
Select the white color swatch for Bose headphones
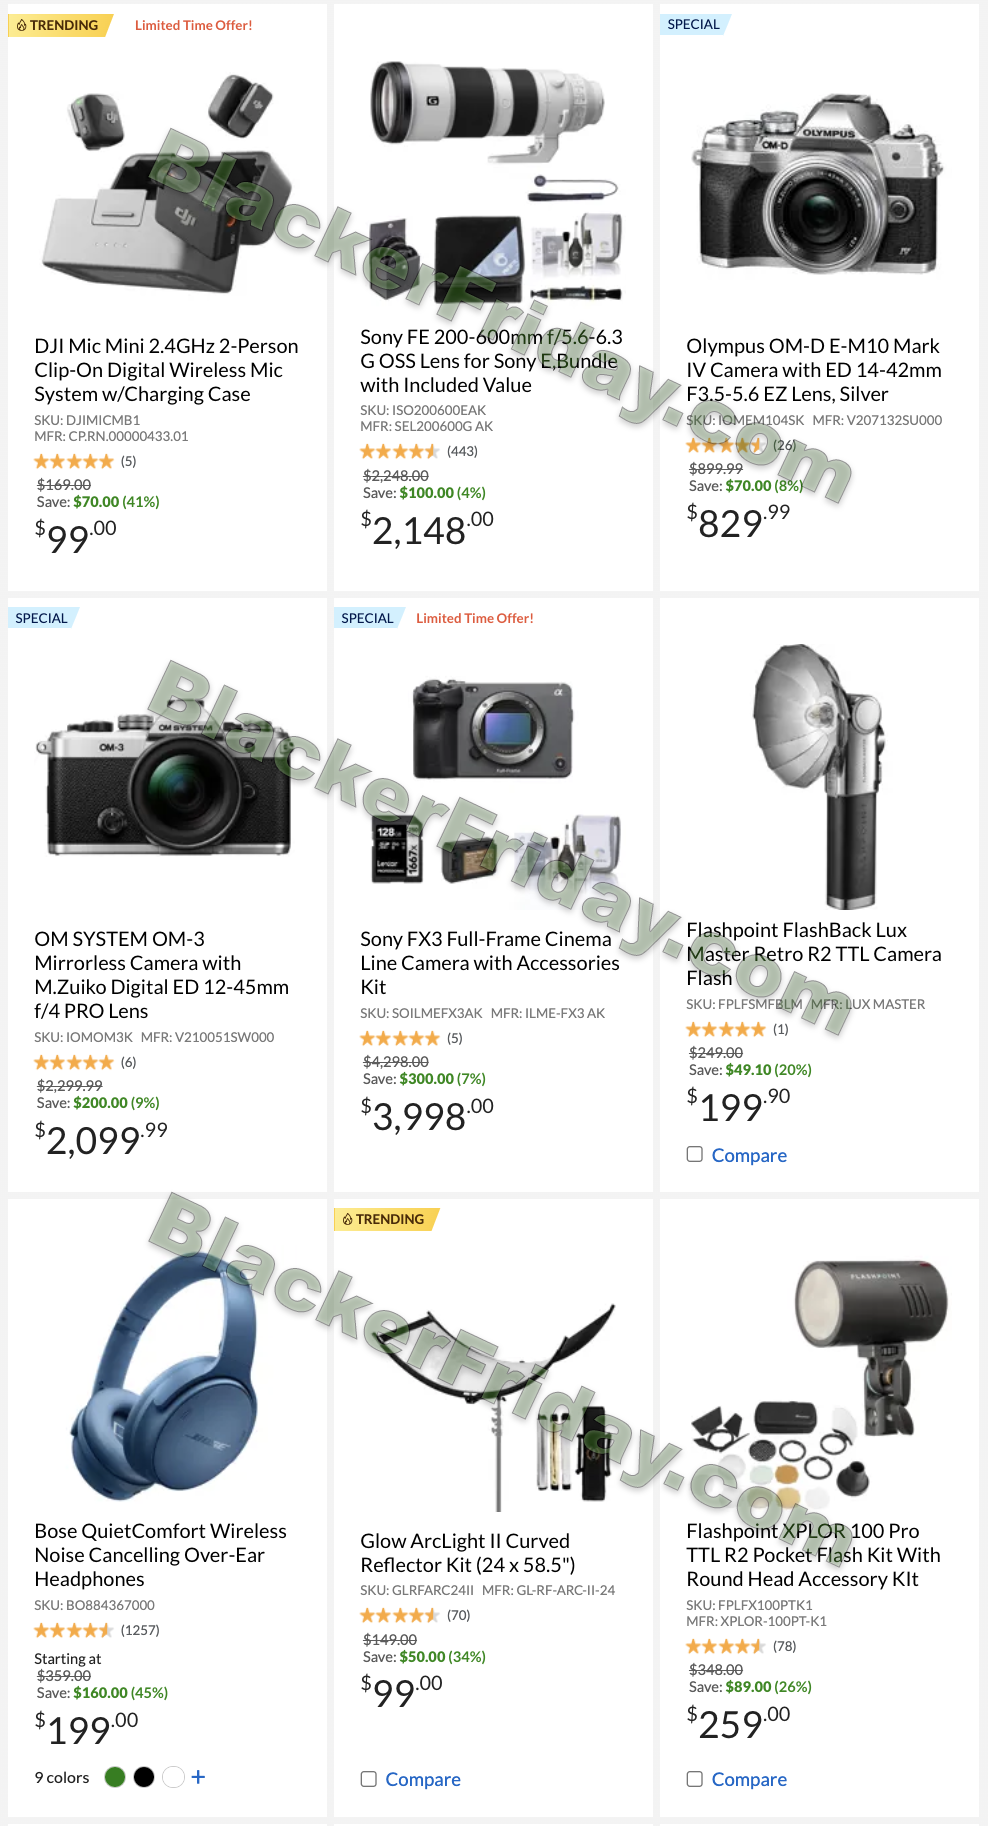(x=173, y=1777)
